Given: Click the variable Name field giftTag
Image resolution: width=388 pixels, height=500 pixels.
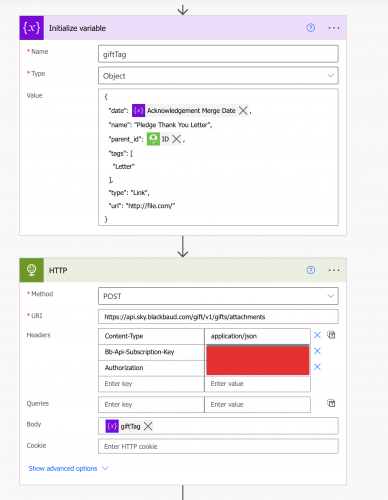Looking at the screenshot, I should click(218, 54).
